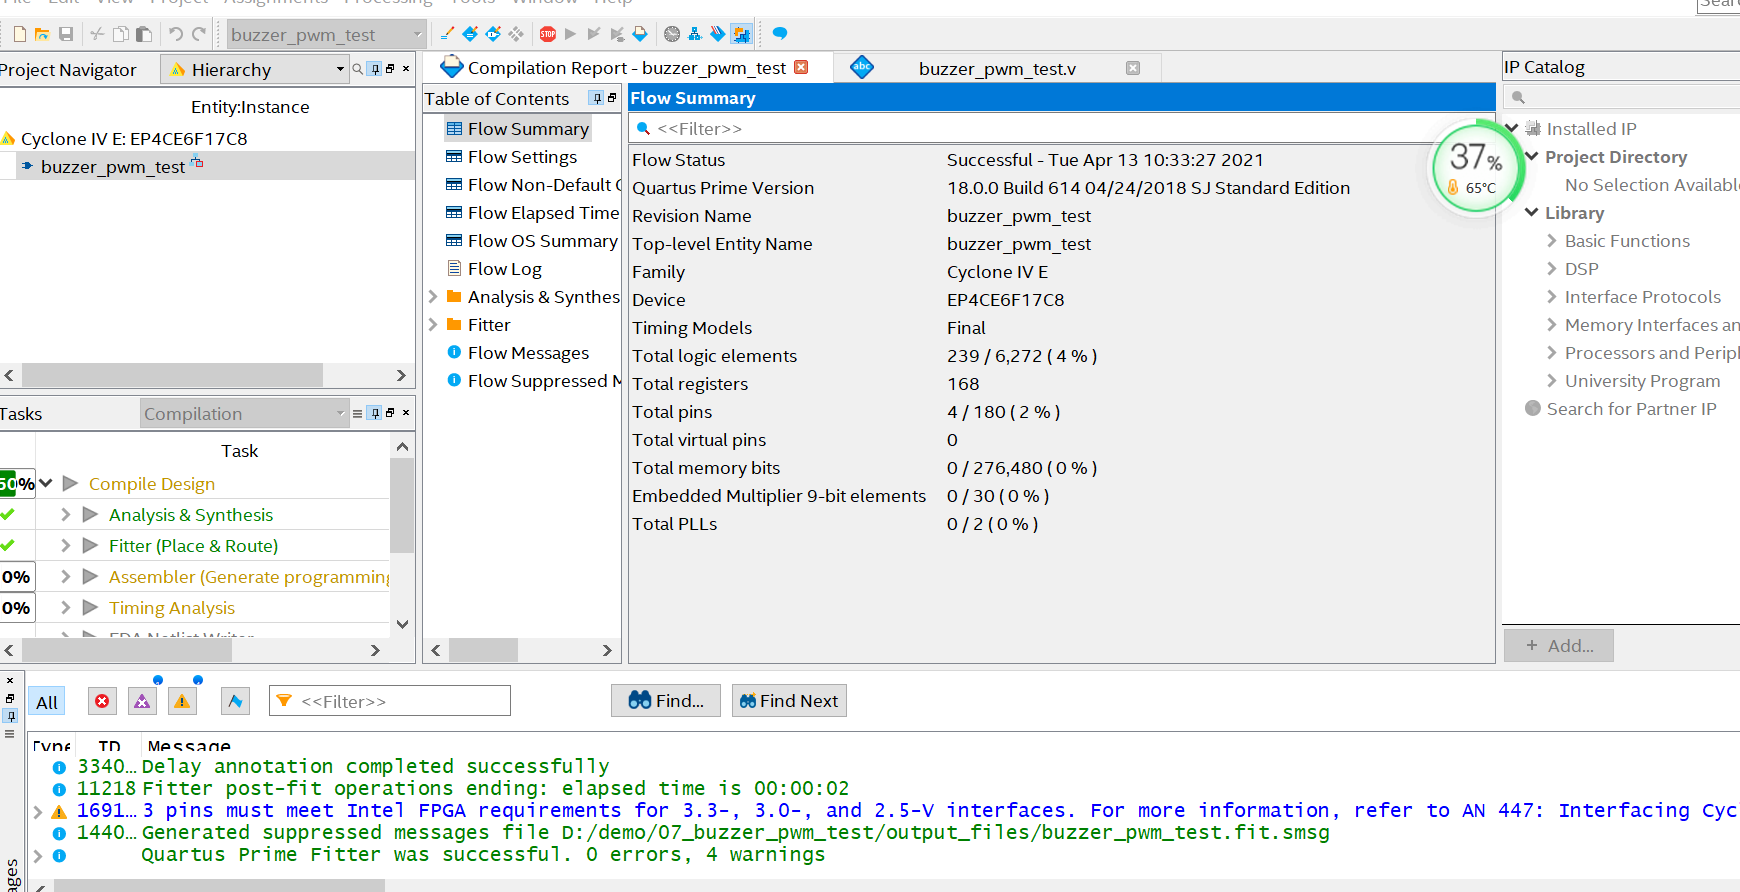
Task: Open the Programmer icon in the toolbar
Action: pyautogui.click(x=718, y=34)
